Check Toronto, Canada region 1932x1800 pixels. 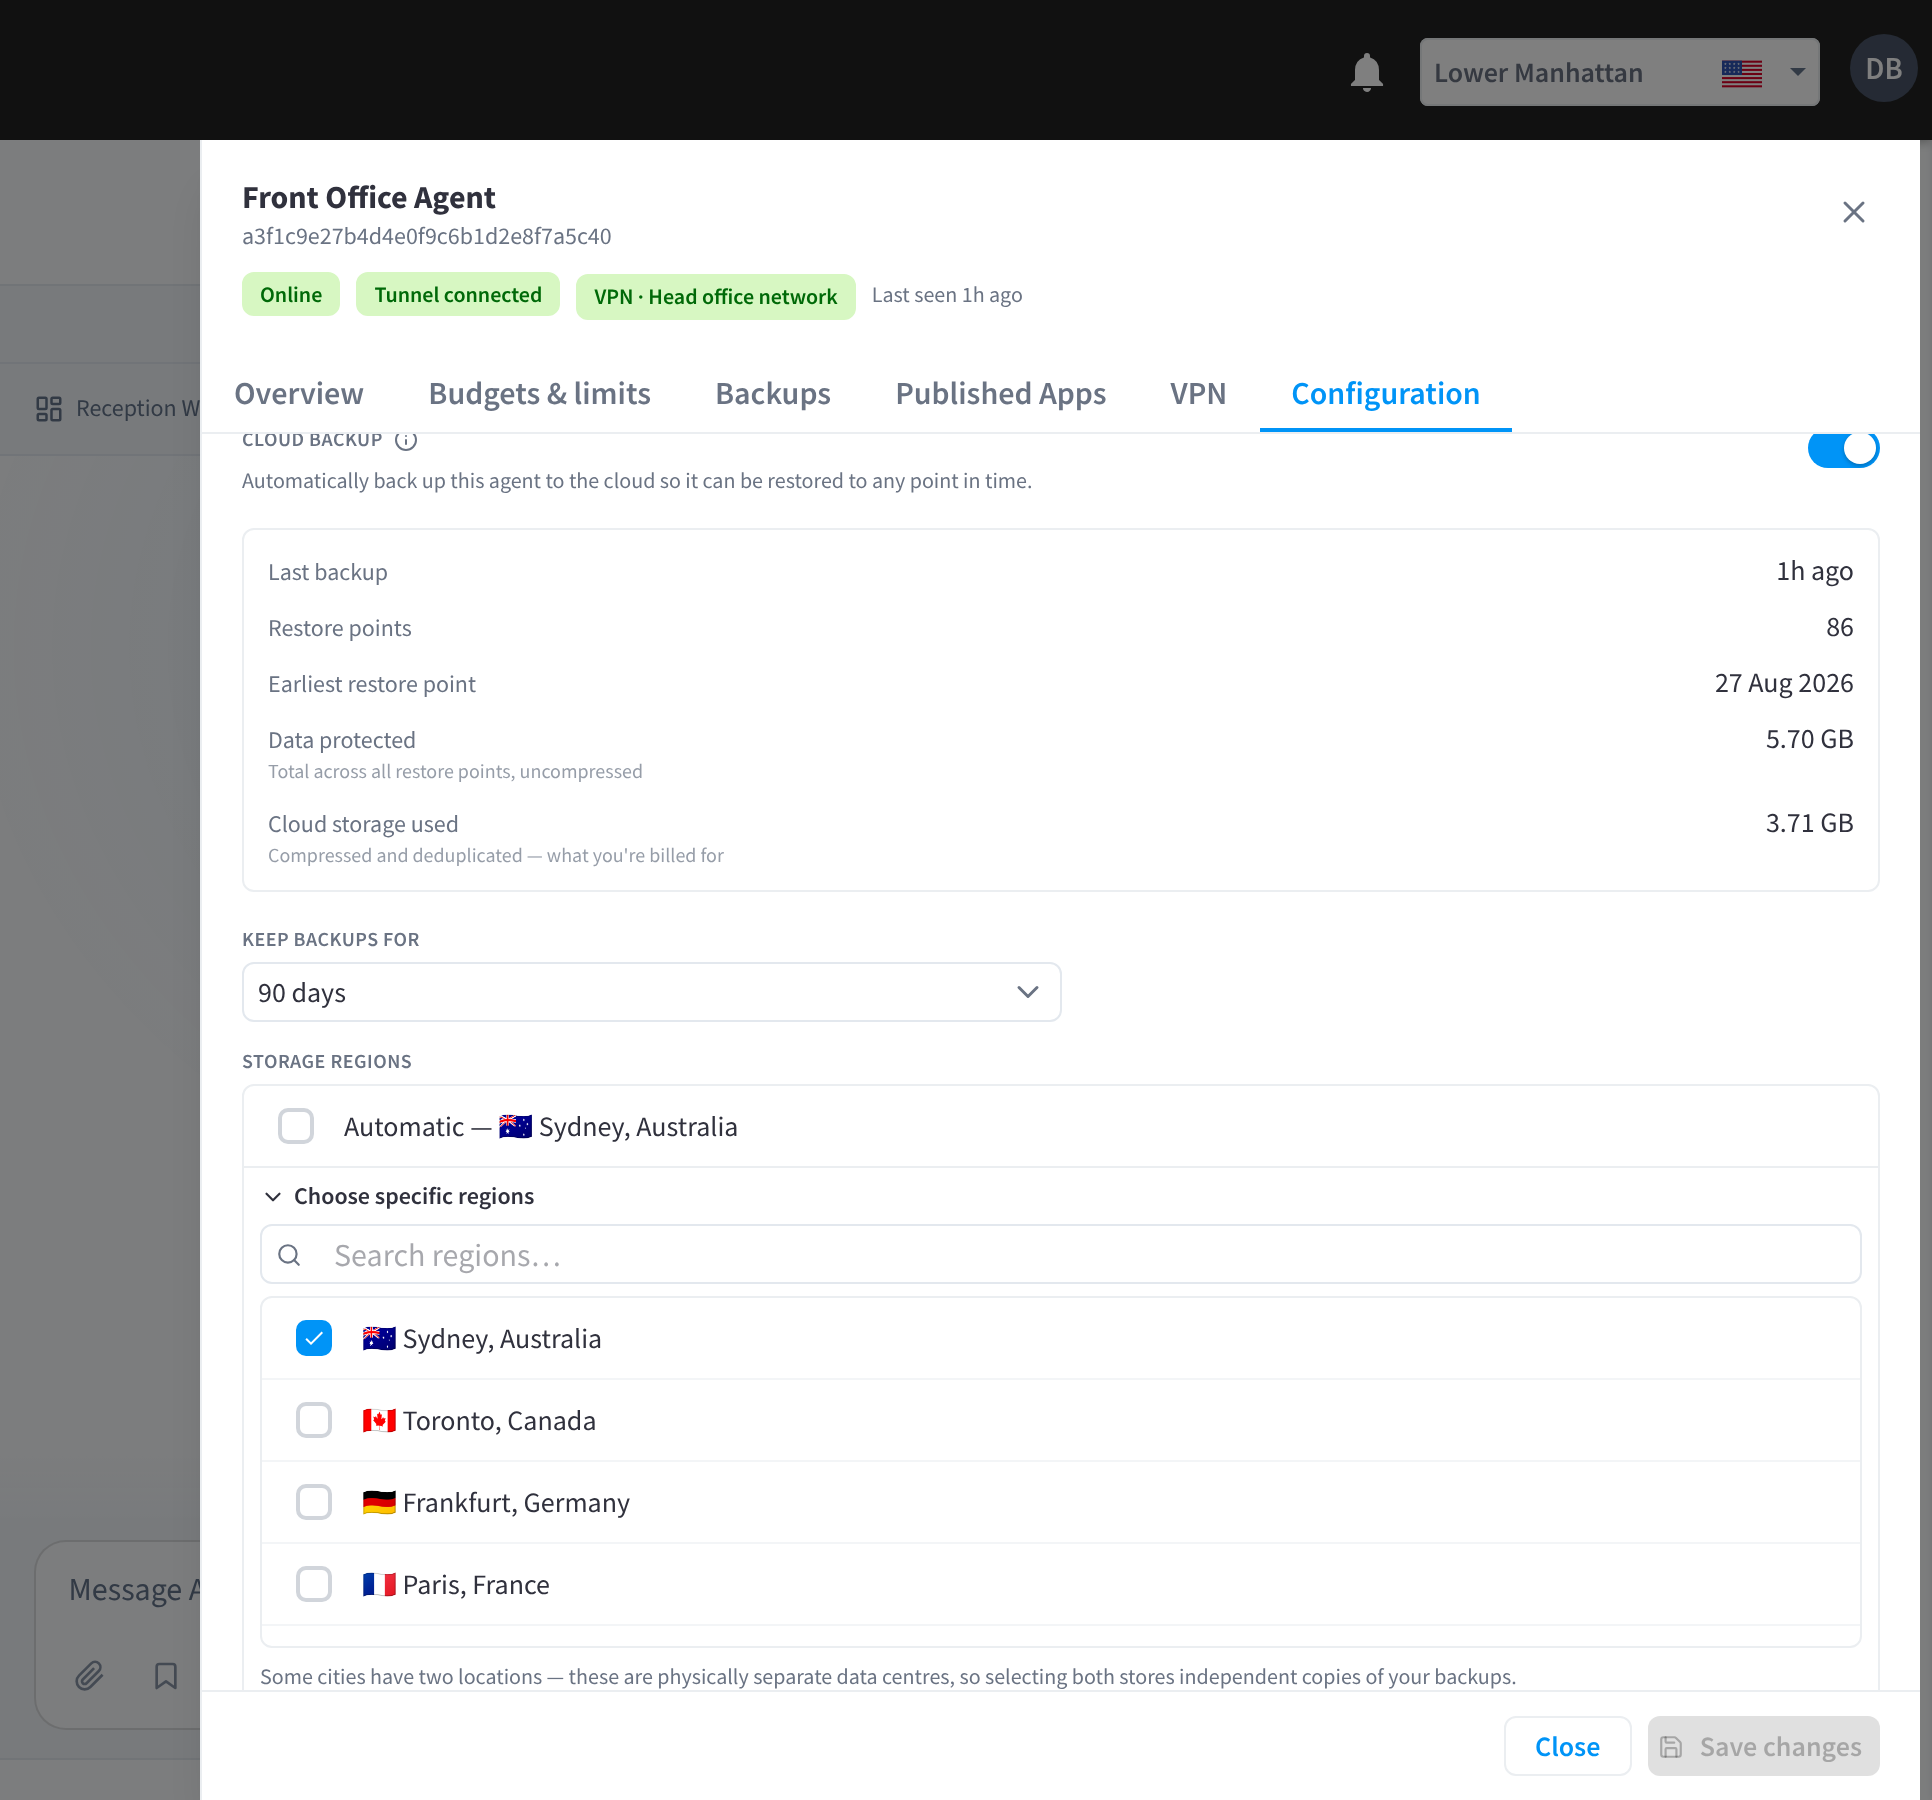(x=314, y=1420)
